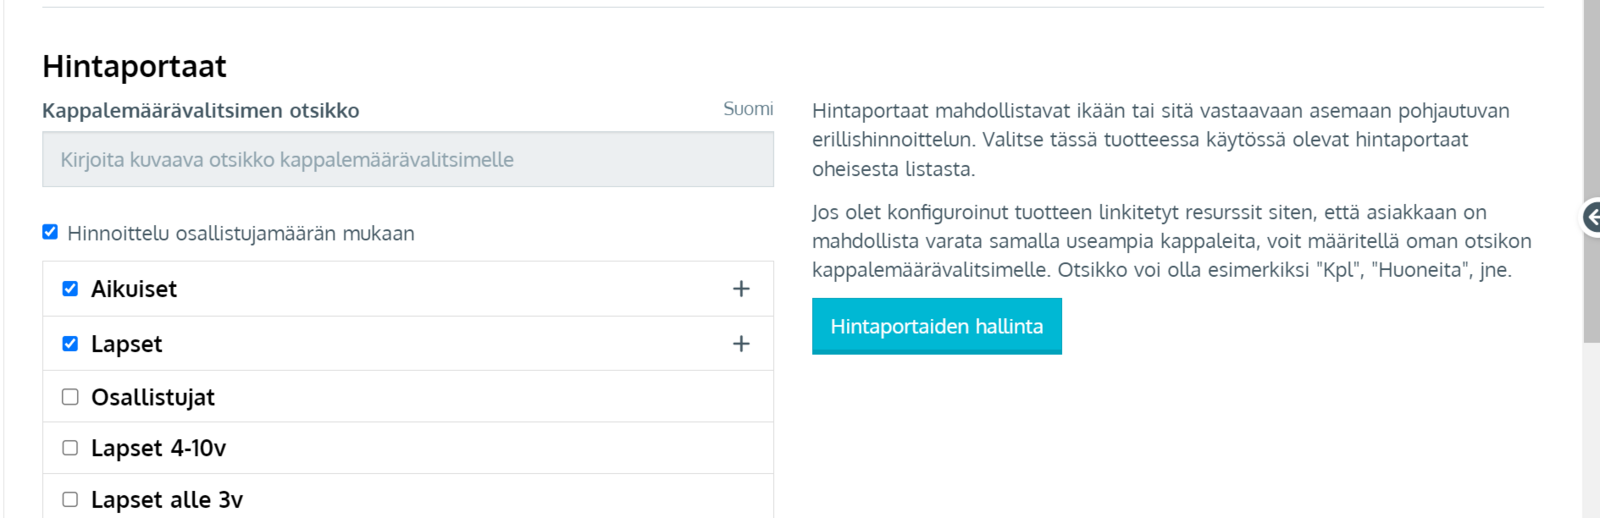Uncheck the Lapset checkbox
Screen dimensions: 1600x518
coord(70,344)
